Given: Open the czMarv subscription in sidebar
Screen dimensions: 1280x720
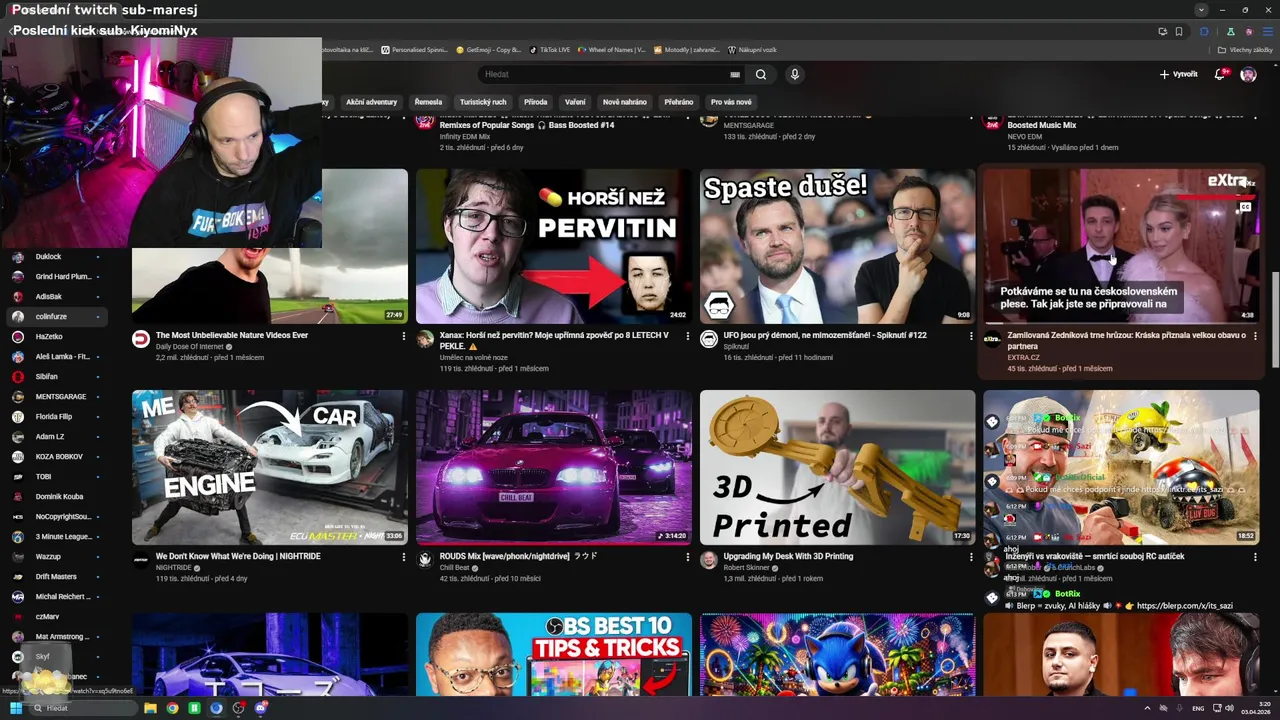Looking at the screenshot, I should [56, 617].
